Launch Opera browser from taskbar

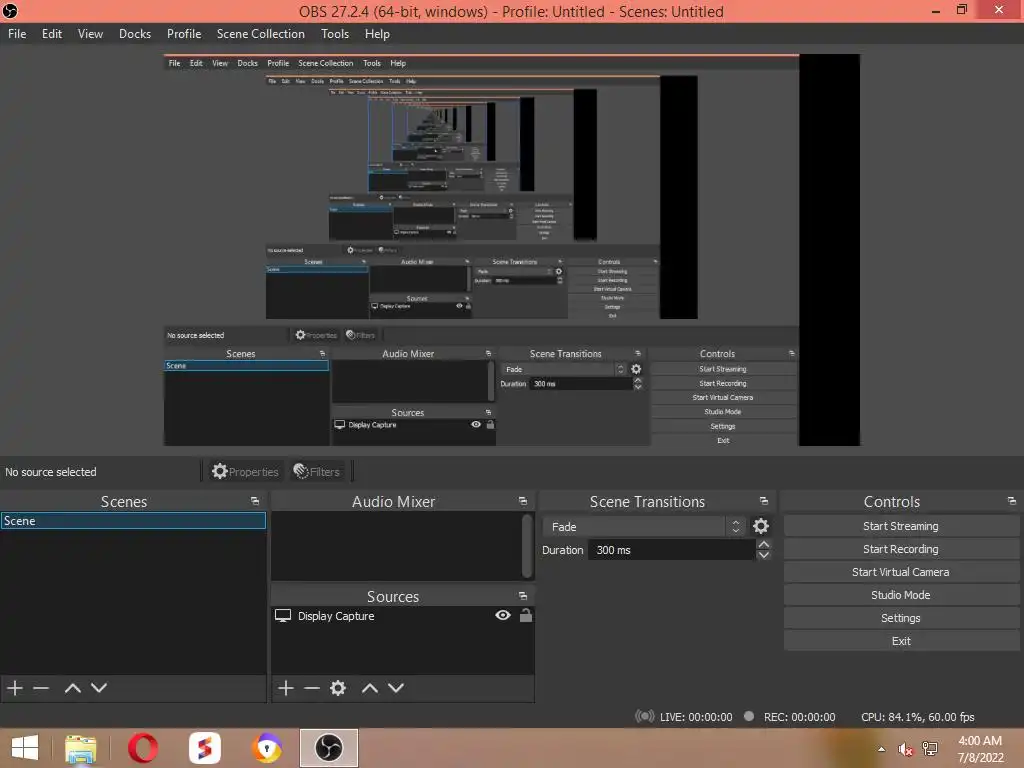click(x=142, y=748)
